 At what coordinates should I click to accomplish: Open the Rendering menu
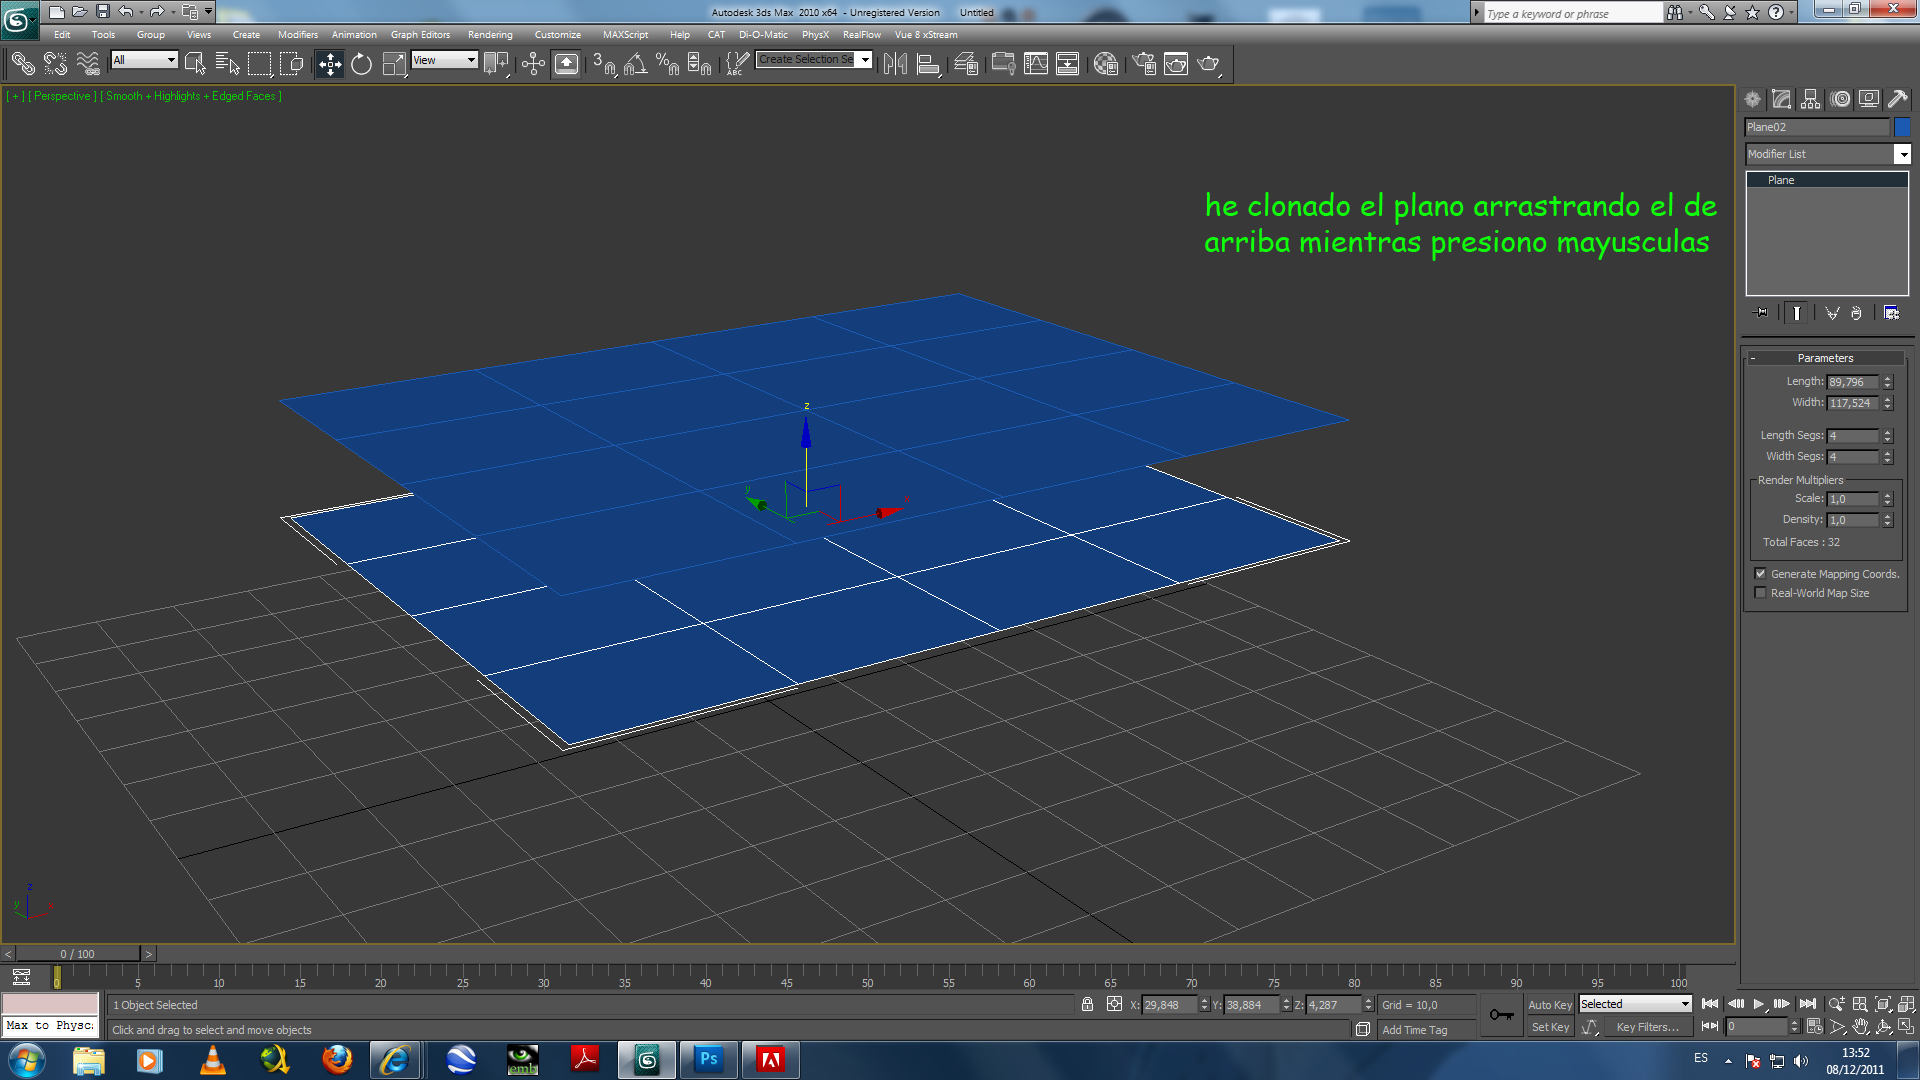point(489,35)
